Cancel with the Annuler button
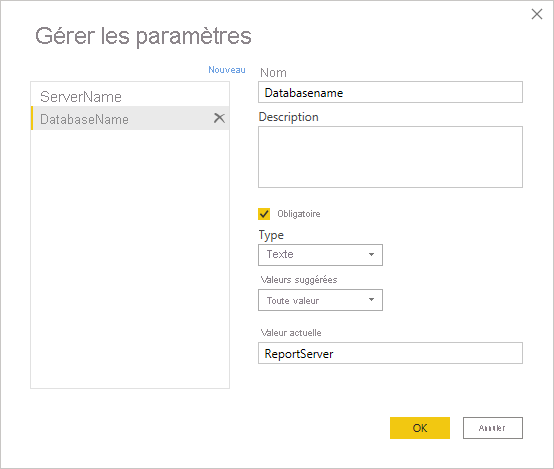Screen dimensions: 554x469 493,428
